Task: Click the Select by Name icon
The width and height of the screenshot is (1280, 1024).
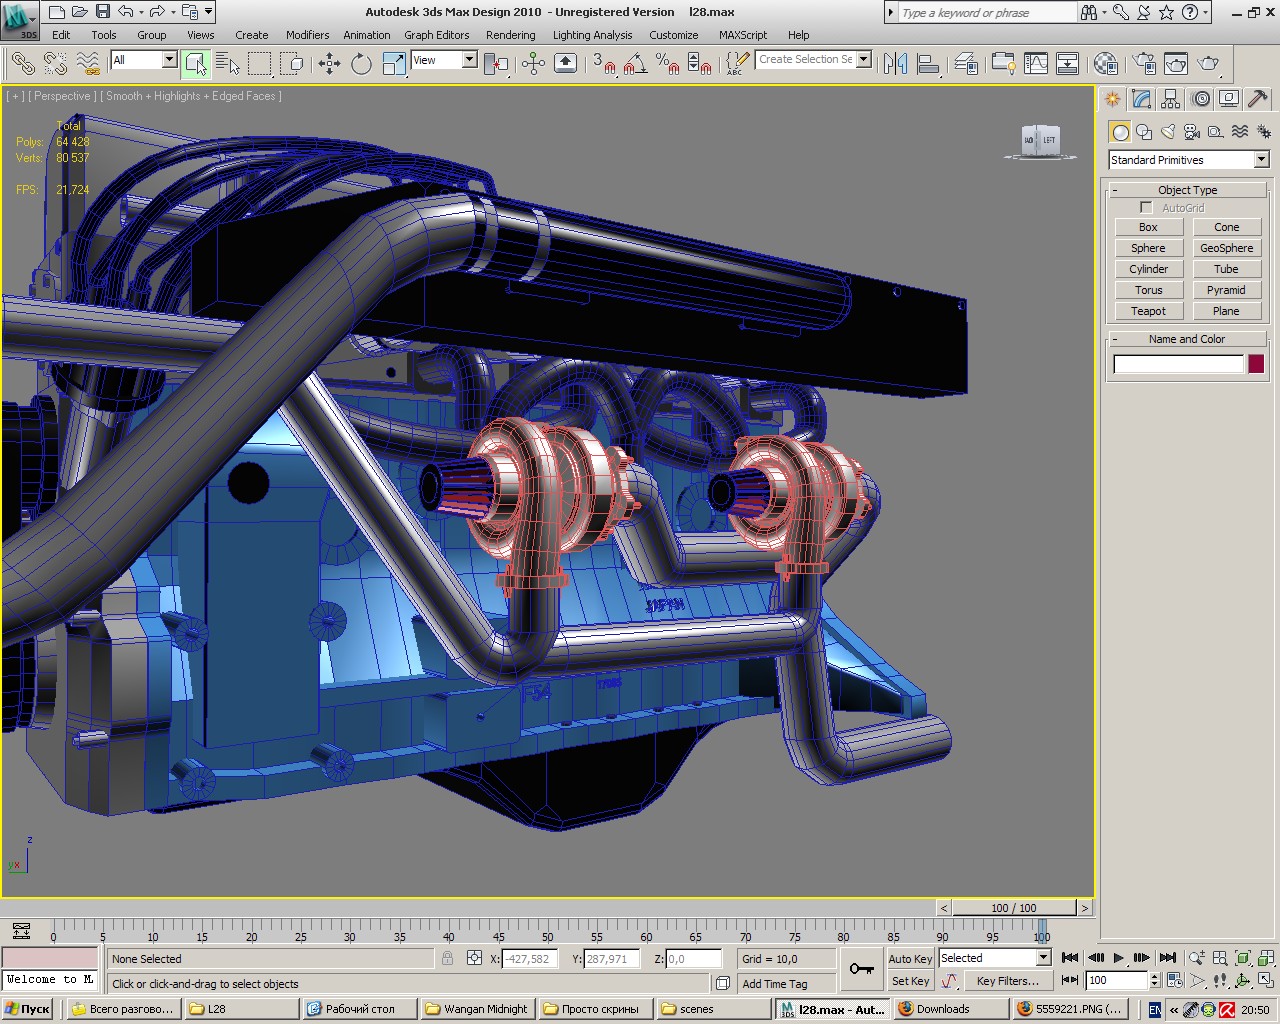Action: click(228, 64)
